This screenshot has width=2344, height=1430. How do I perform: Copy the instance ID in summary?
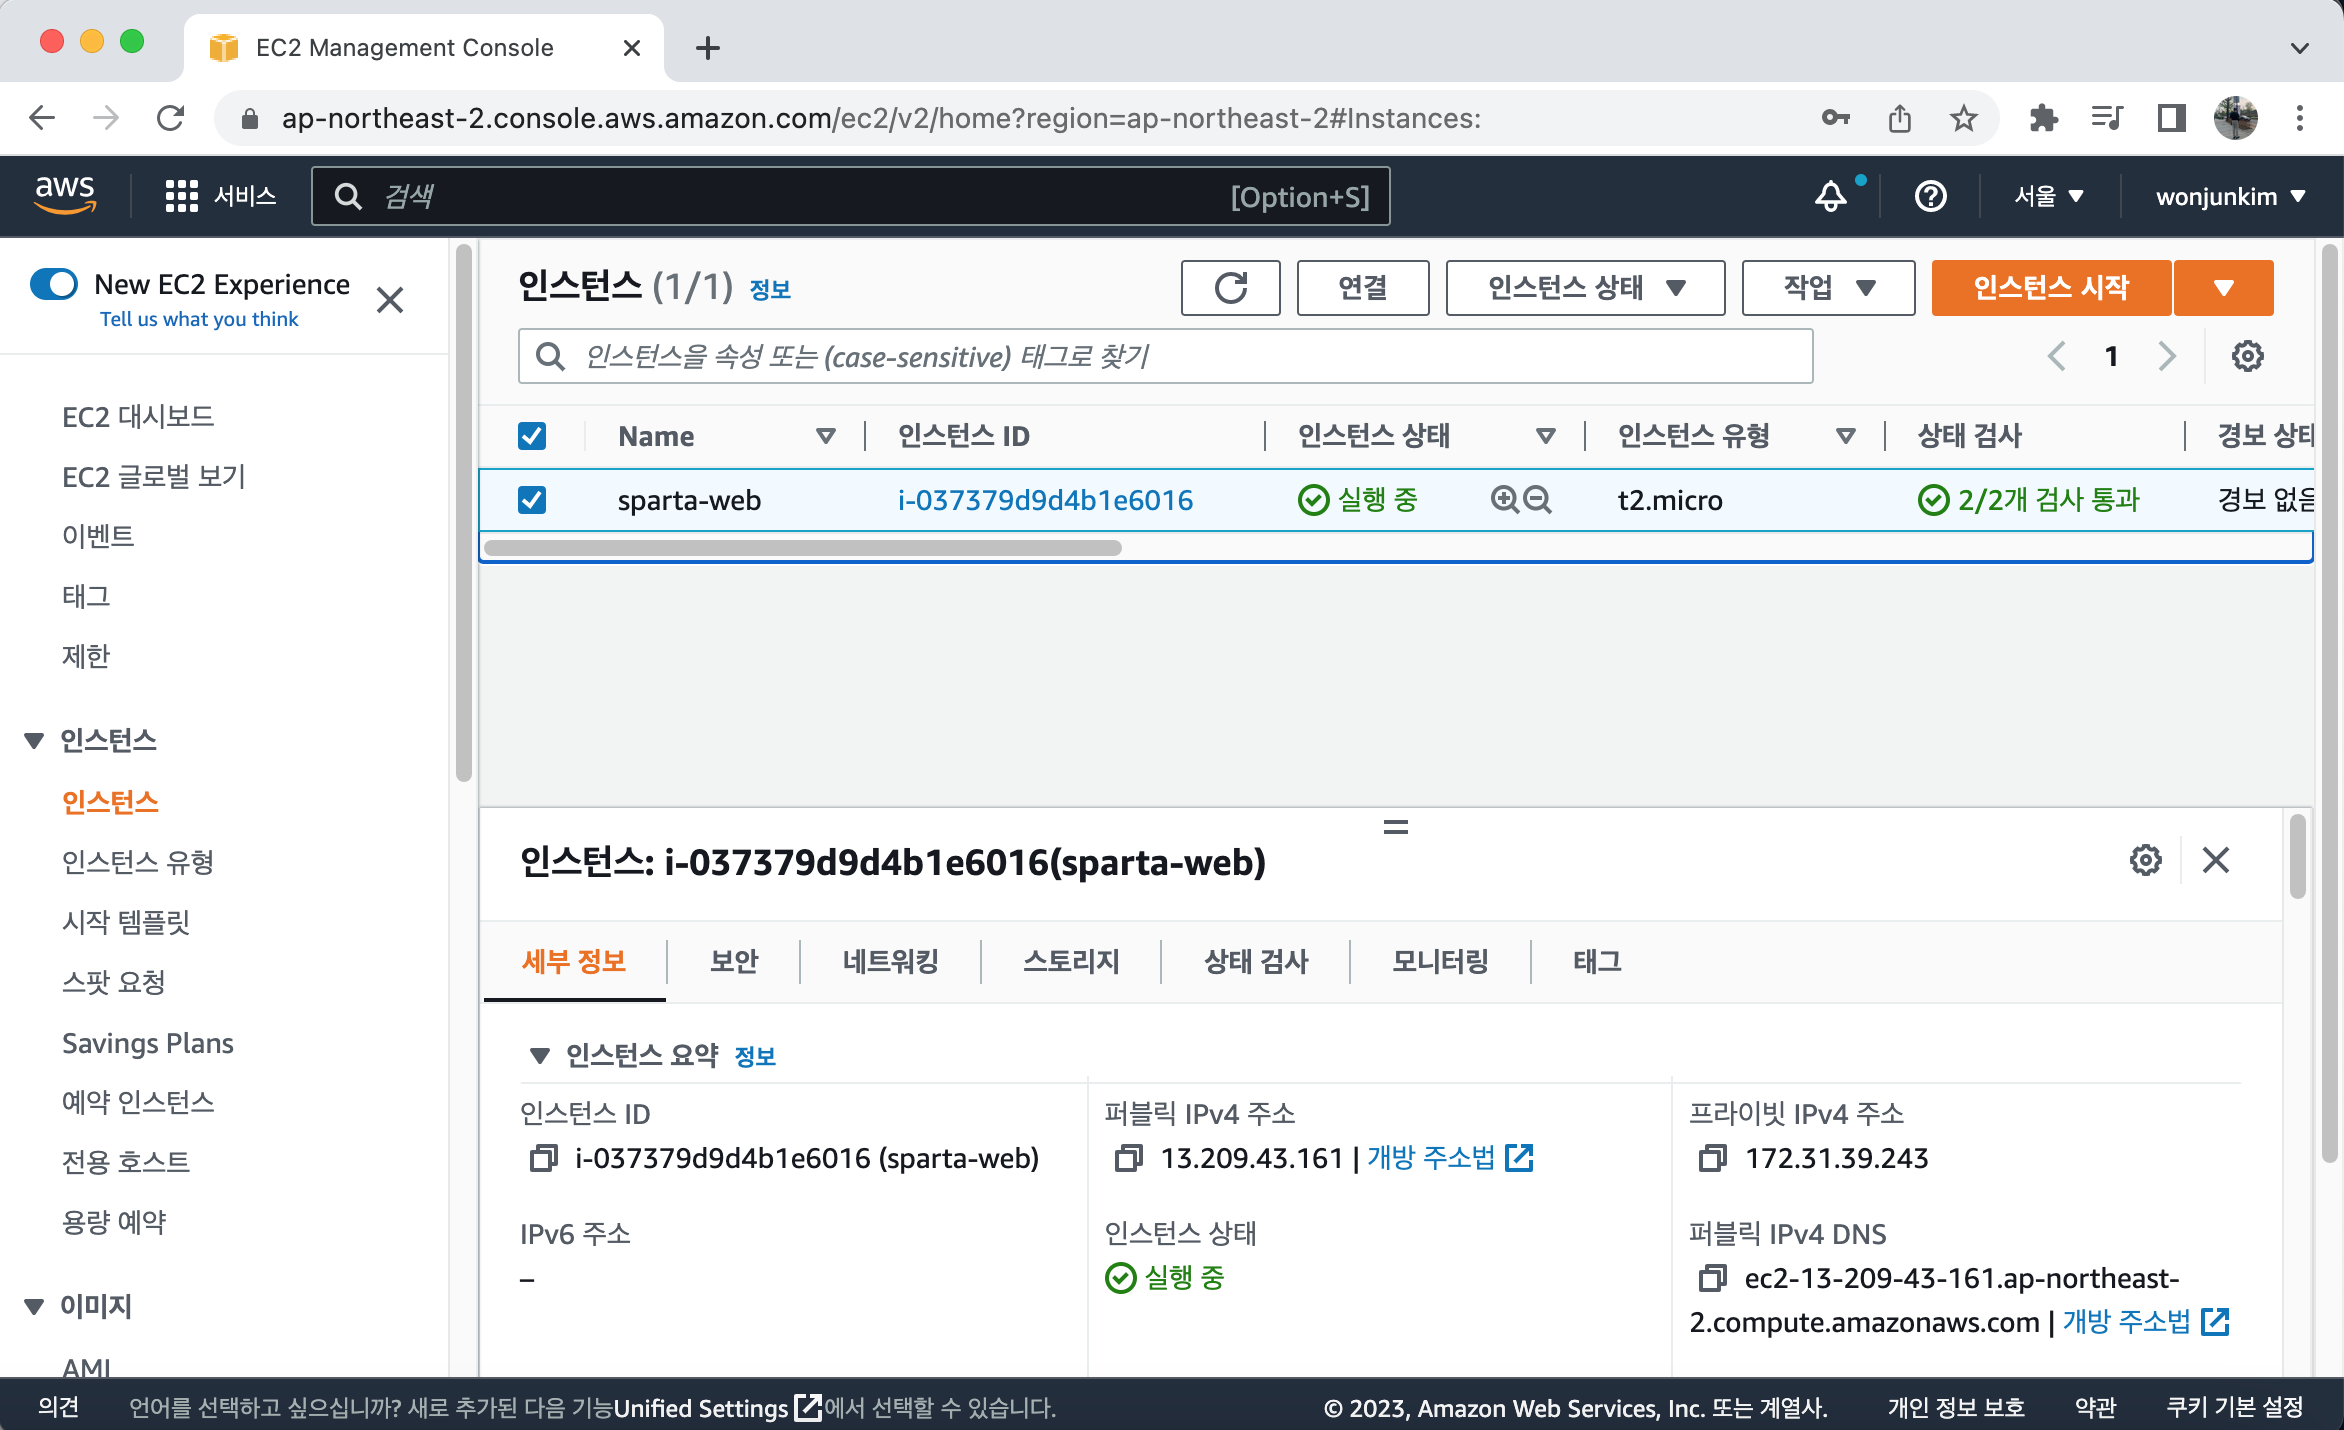point(543,1158)
